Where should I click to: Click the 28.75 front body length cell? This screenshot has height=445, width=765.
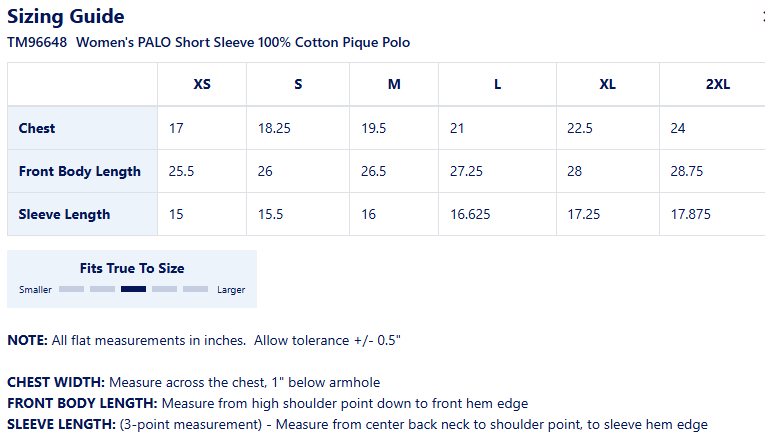click(686, 171)
